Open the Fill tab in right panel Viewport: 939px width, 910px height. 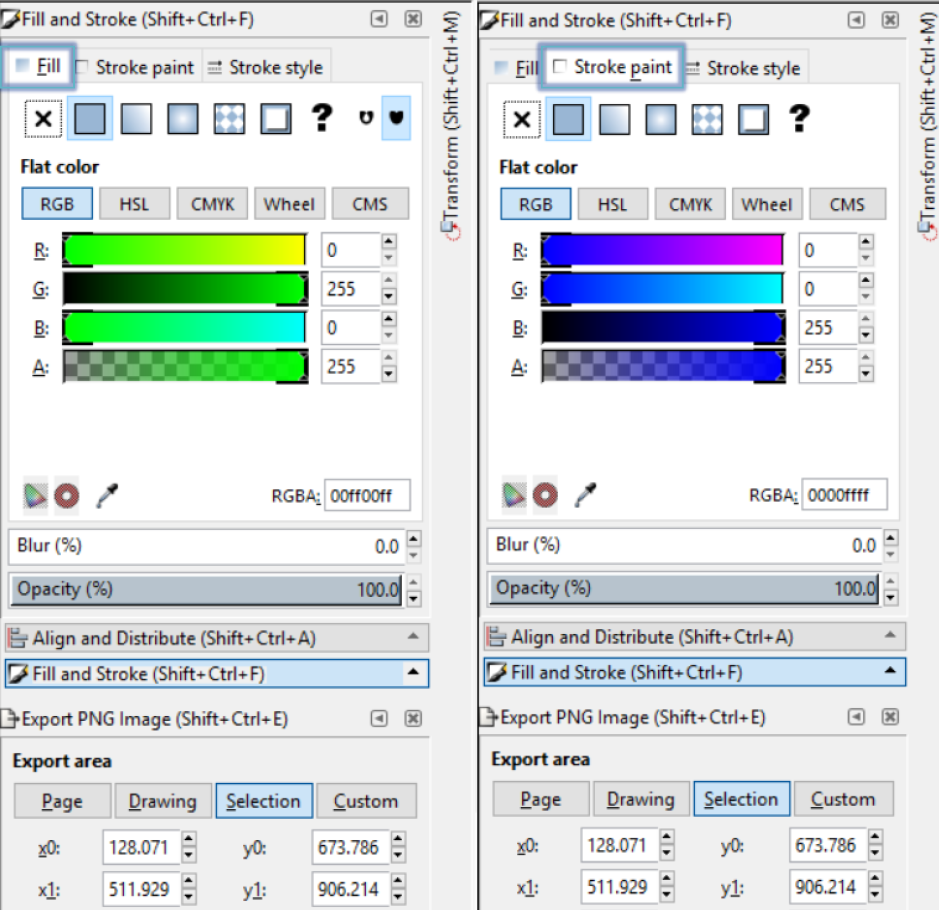click(x=516, y=68)
